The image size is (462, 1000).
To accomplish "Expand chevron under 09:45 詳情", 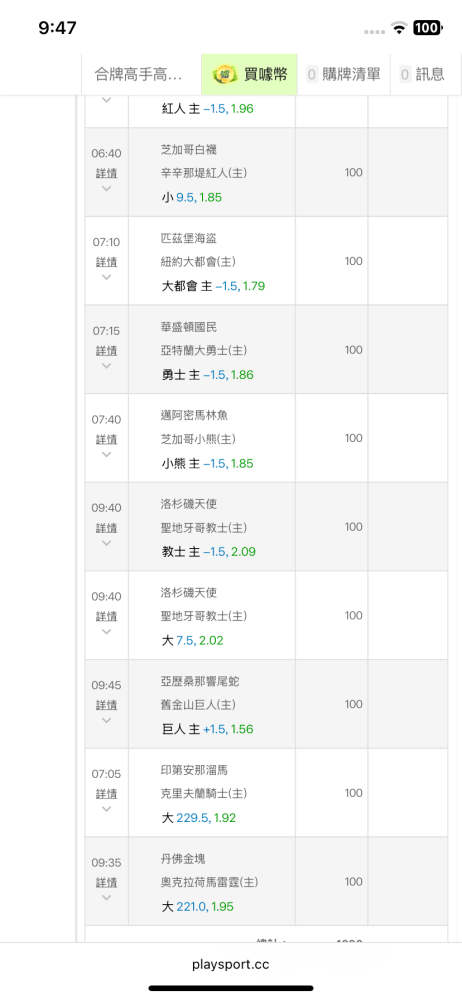I will [107, 721].
